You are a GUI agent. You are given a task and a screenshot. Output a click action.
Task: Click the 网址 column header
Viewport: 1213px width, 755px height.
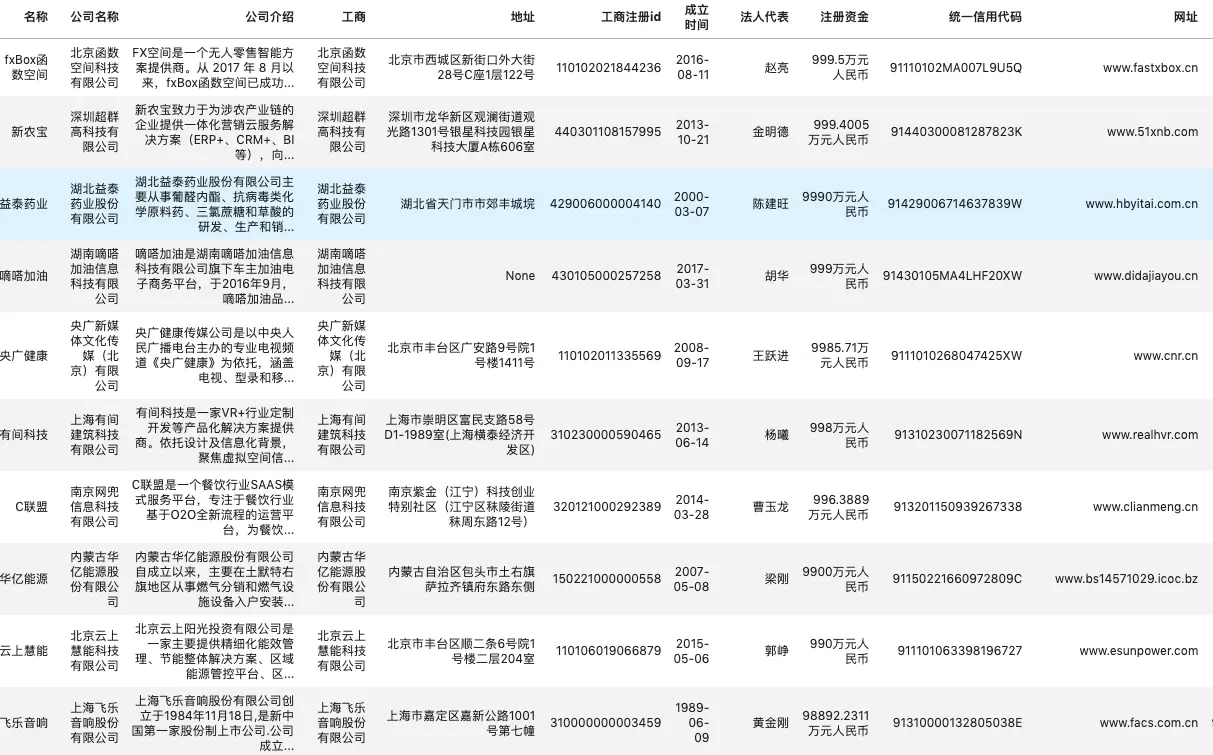pyautogui.click(x=1185, y=17)
